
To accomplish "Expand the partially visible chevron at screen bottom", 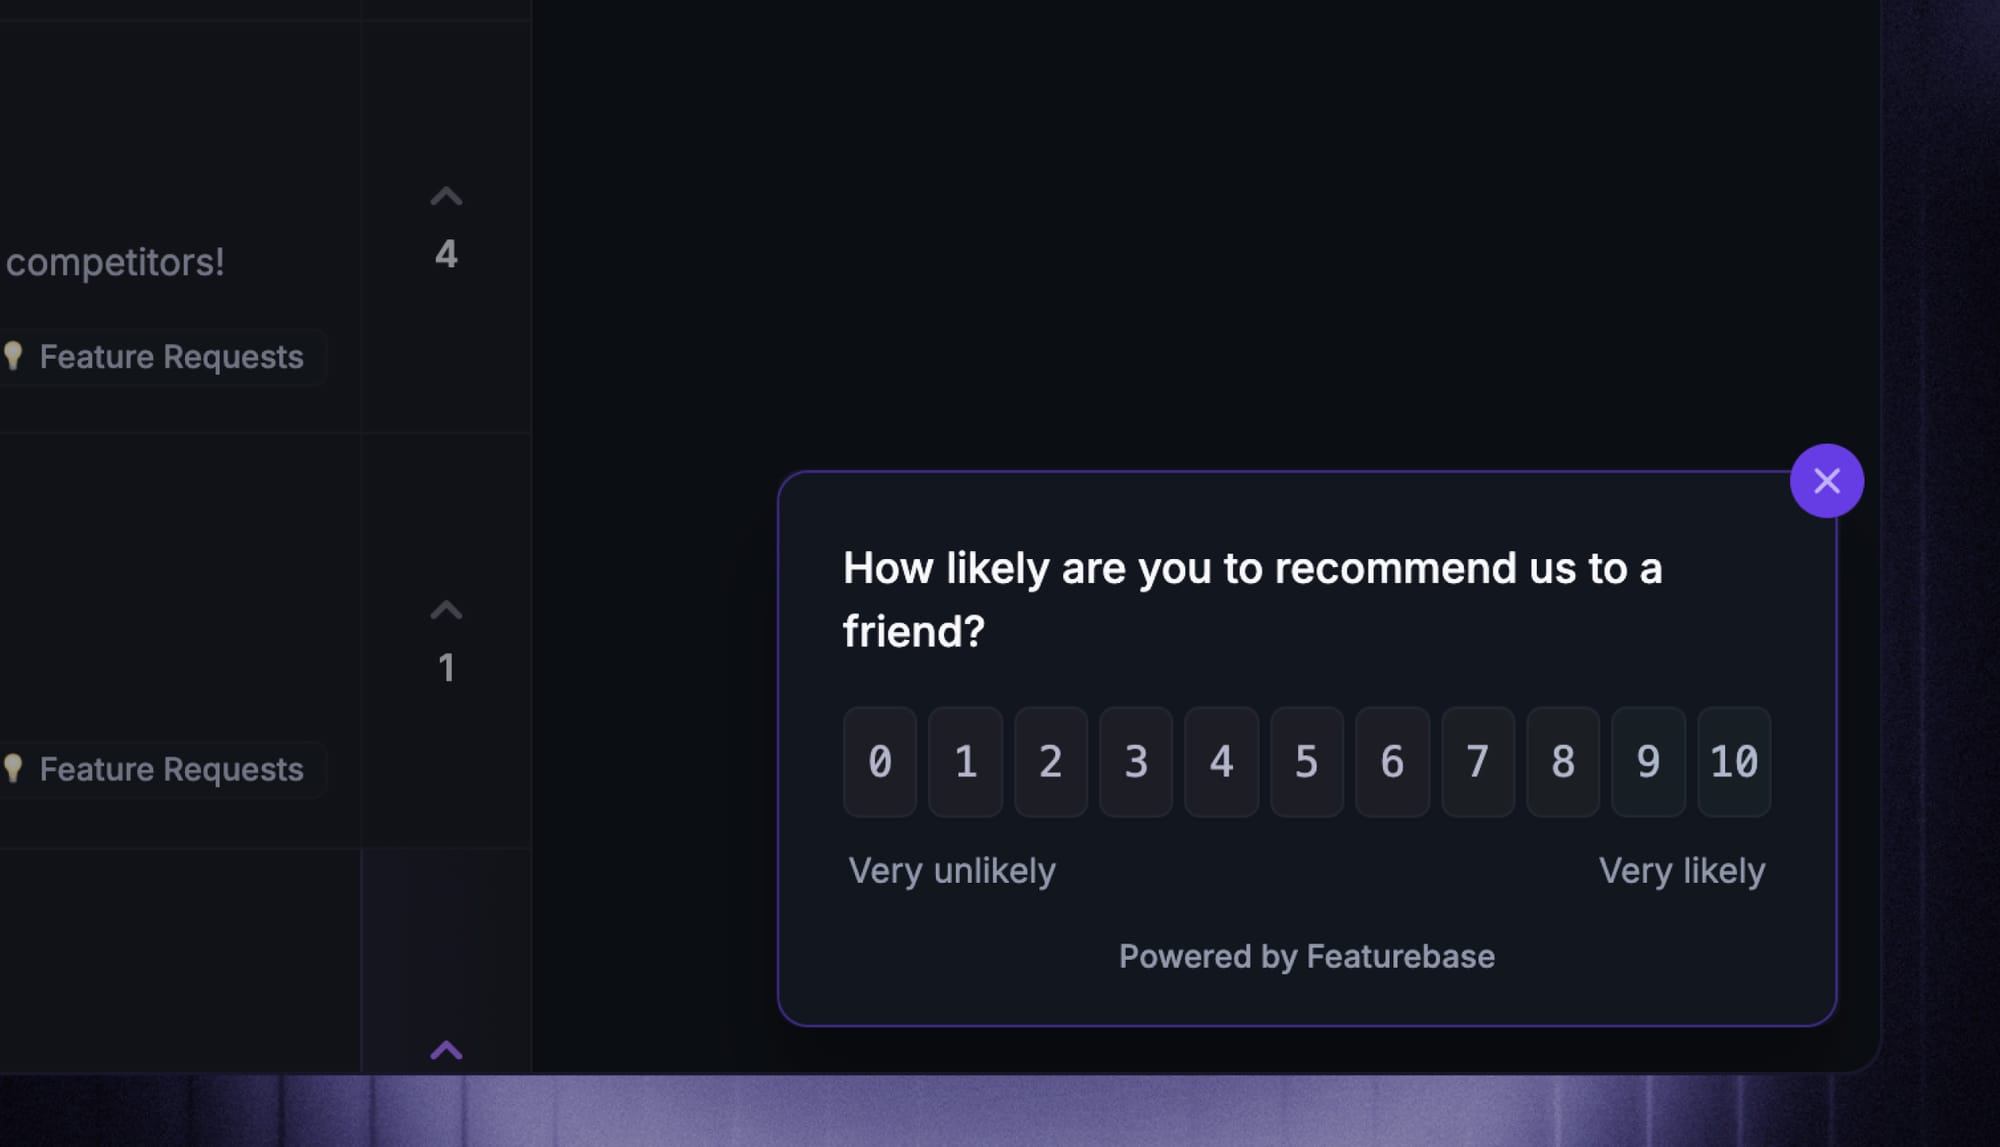I will (x=447, y=1048).
